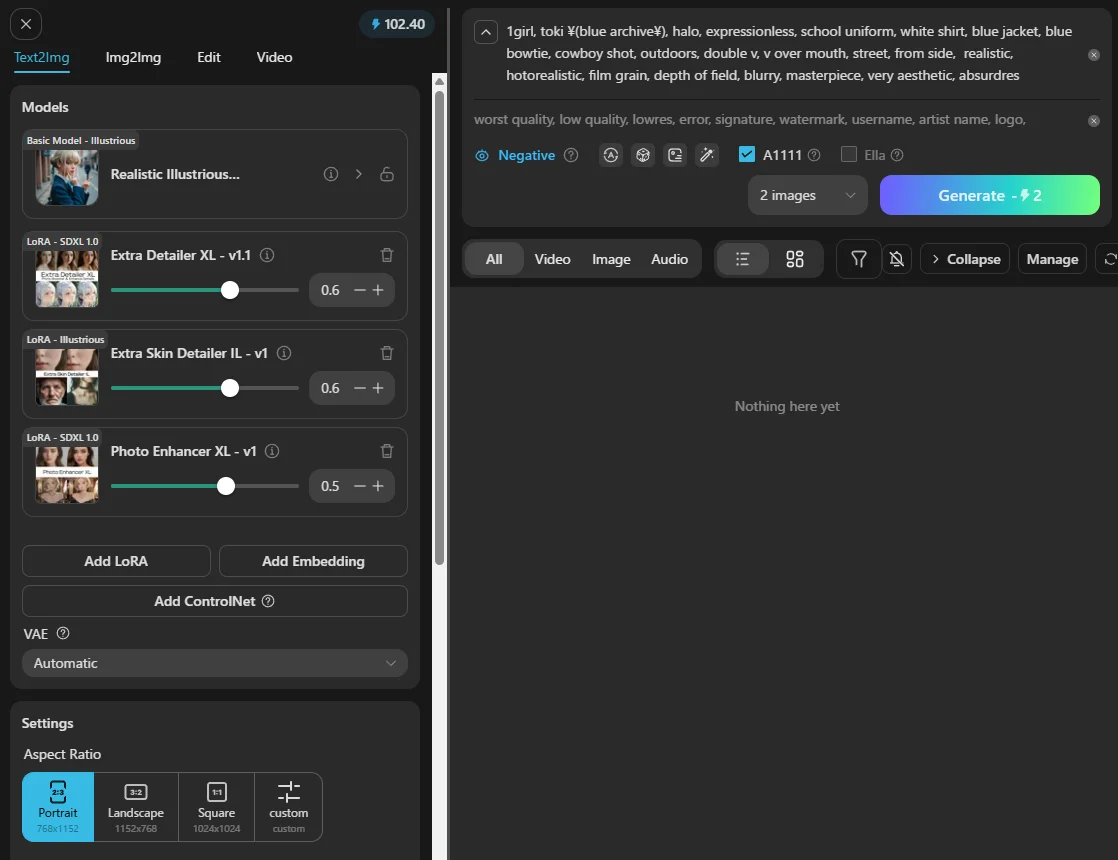Click the muted notification bell icon
Viewport: 1118px width, 860px height.
pos(897,259)
